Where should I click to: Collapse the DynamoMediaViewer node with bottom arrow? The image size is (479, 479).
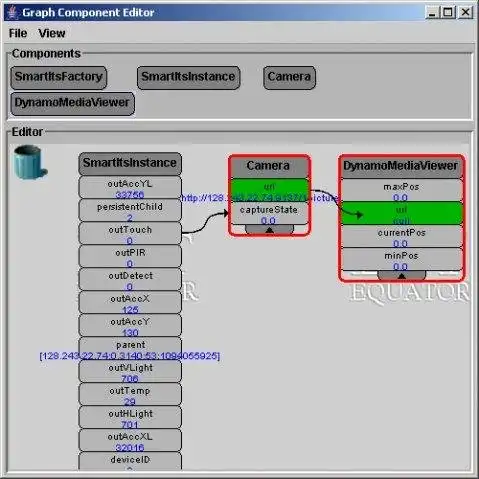(401, 275)
